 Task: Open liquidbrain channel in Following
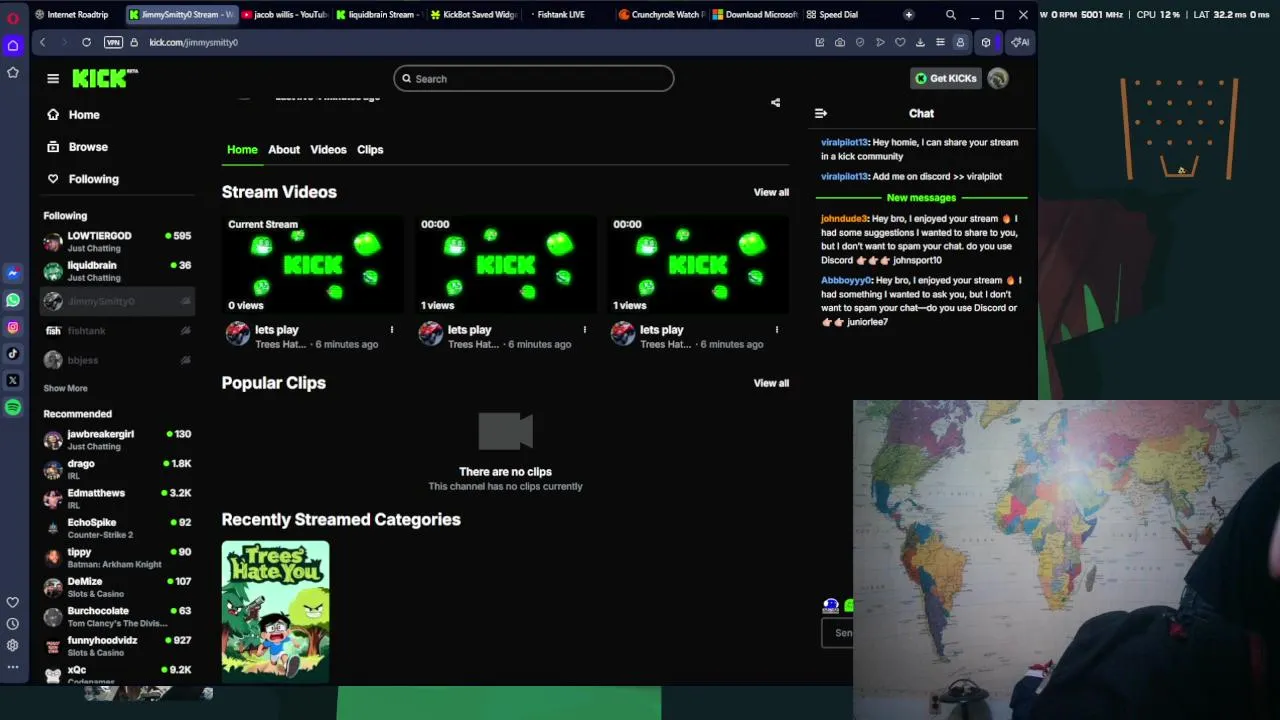(x=117, y=271)
